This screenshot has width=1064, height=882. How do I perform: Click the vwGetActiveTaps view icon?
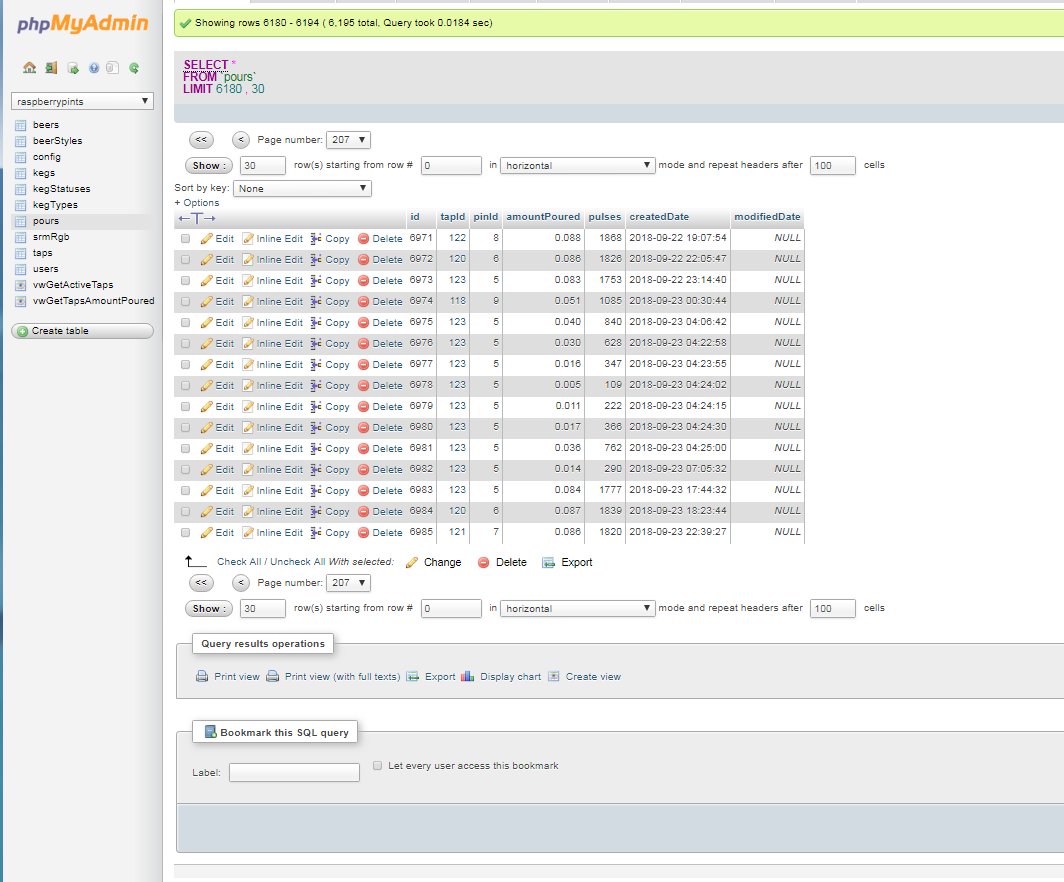pyautogui.click(x=20, y=285)
